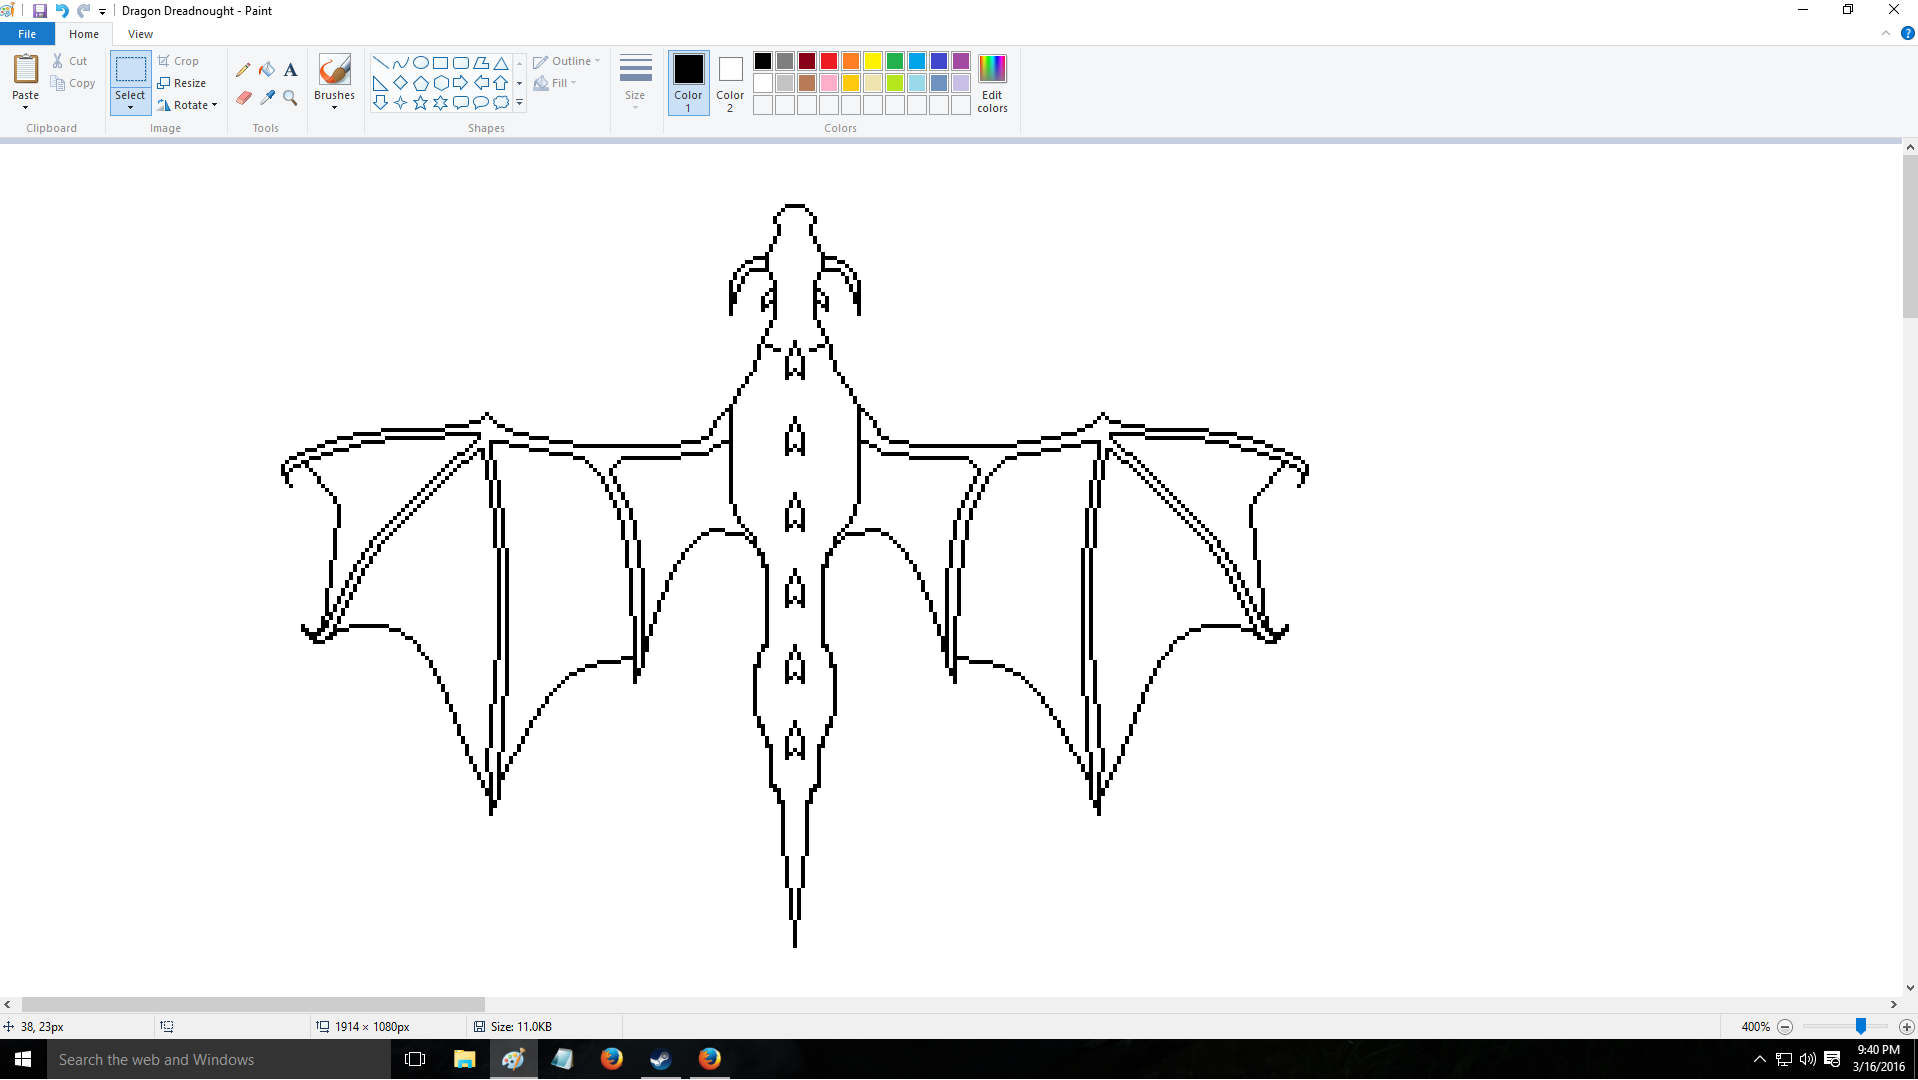This screenshot has width=1918, height=1080.
Task: Click the zoom in plus button
Action: click(1906, 1026)
